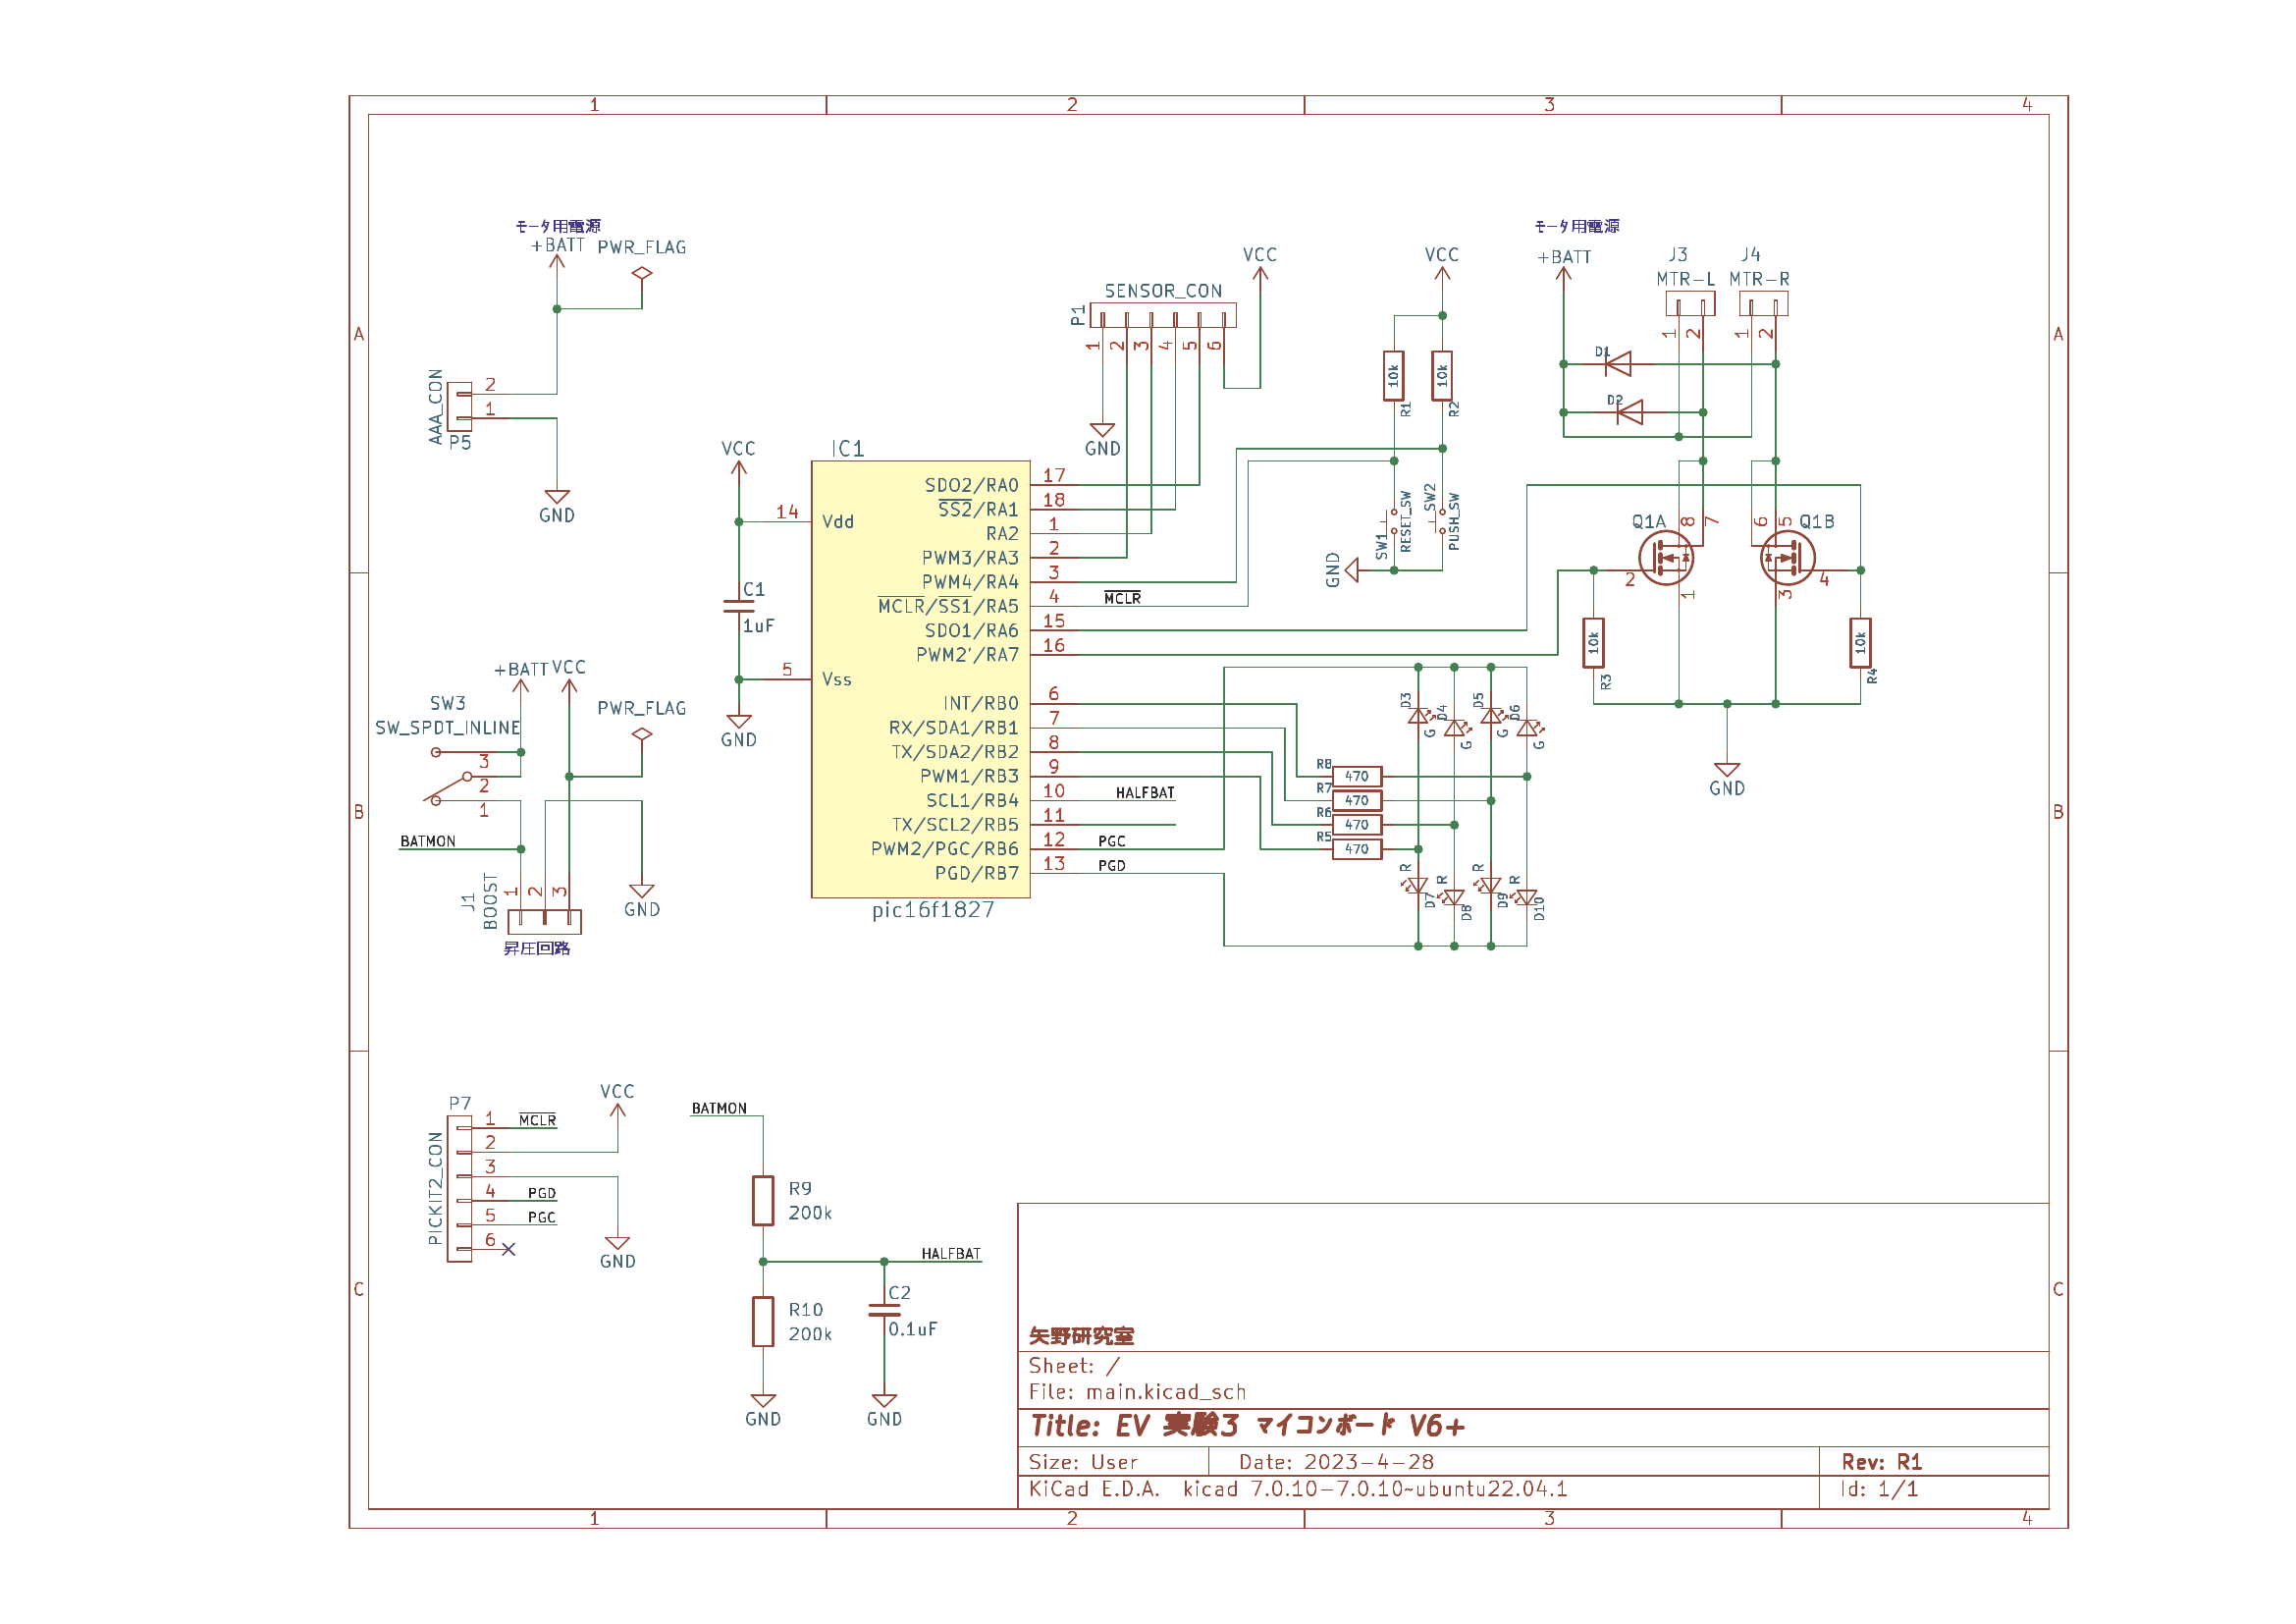Click the no-connect X on P7 pin 6
This screenshot has height=1624, width=2296.
509,1250
